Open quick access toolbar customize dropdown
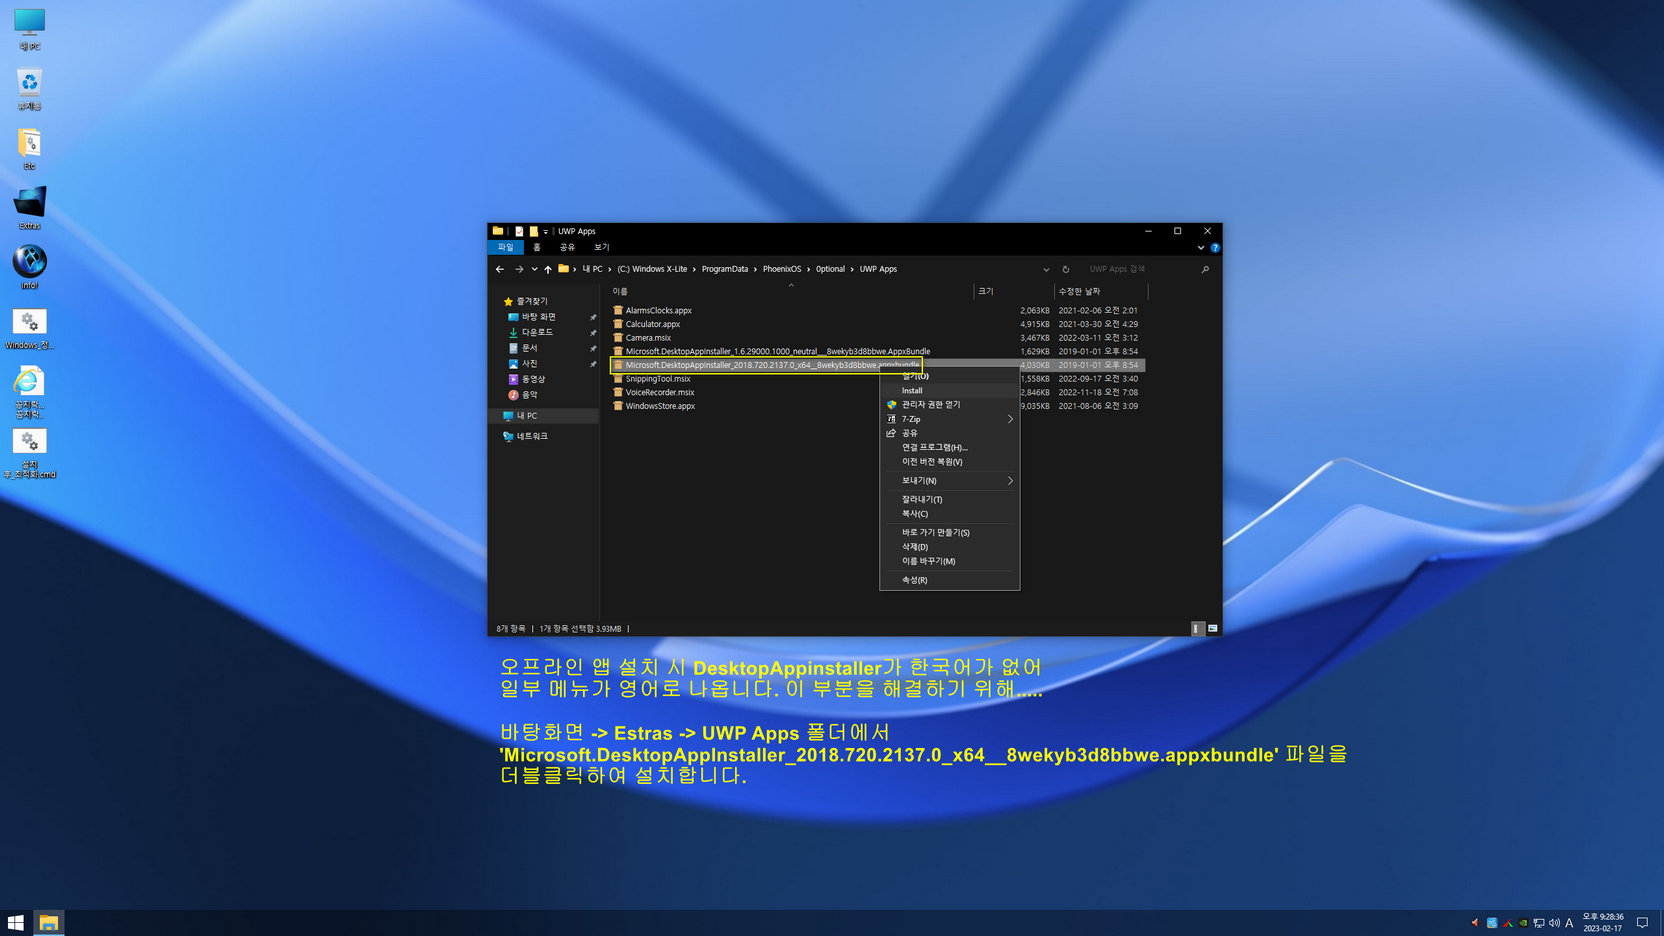 [545, 231]
